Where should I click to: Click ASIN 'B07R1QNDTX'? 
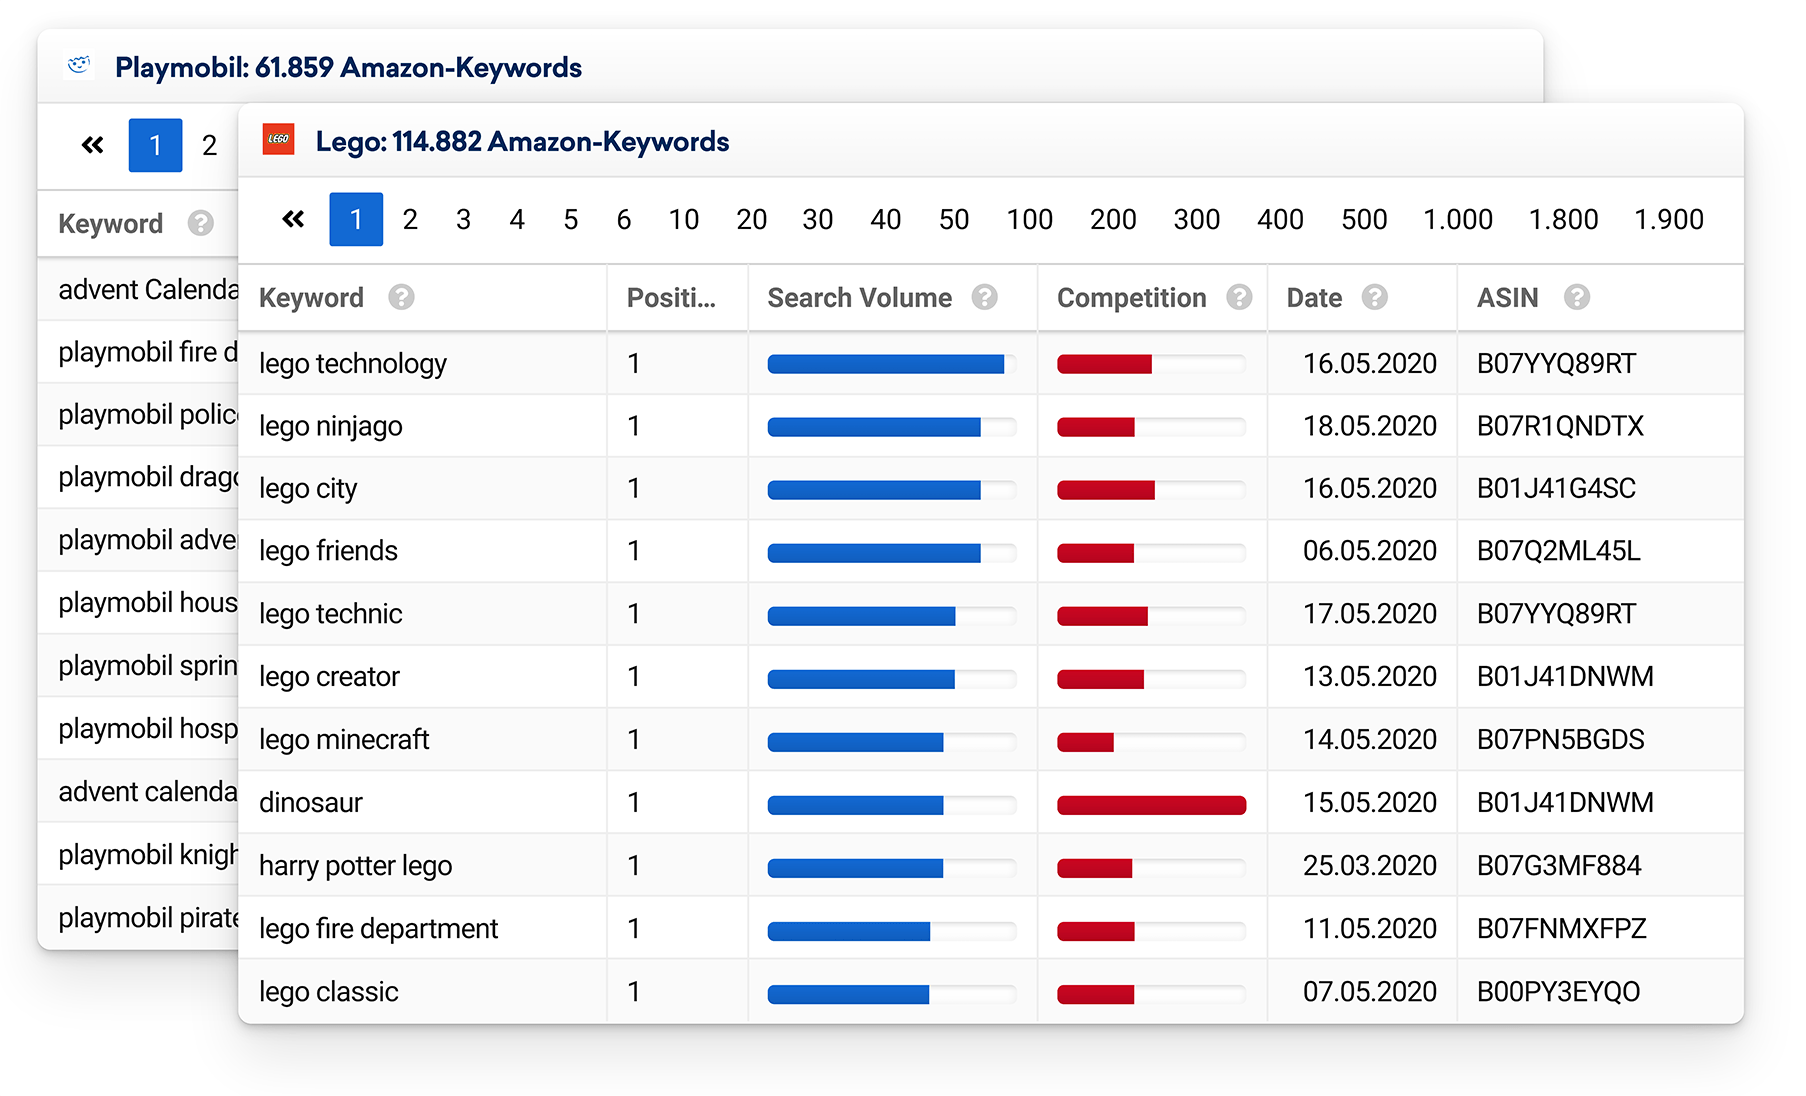click(x=1560, y=426)
